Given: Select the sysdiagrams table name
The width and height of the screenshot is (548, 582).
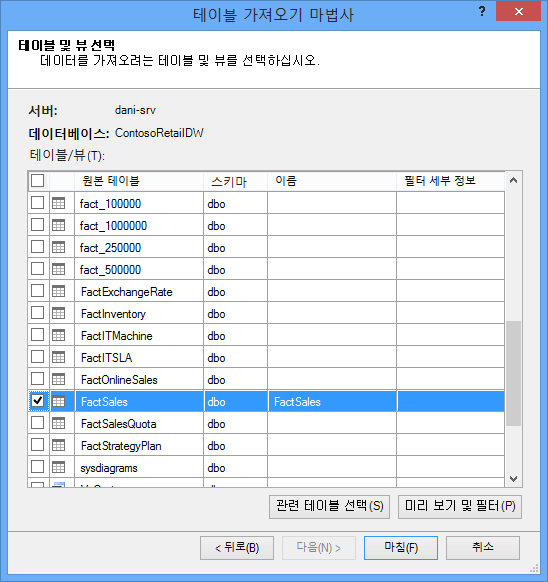Looking at the screenshot, I should click(109, 468).
